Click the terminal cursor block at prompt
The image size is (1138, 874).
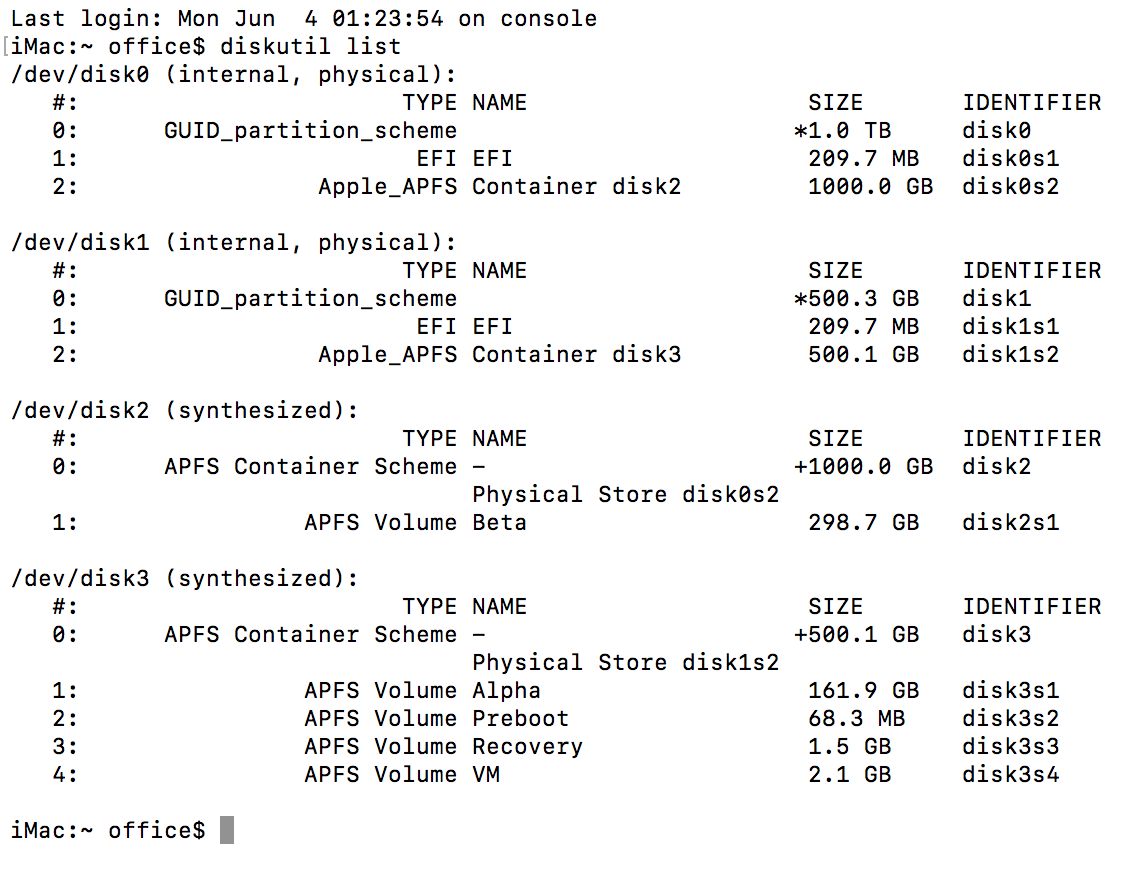[x=227, y=830]
